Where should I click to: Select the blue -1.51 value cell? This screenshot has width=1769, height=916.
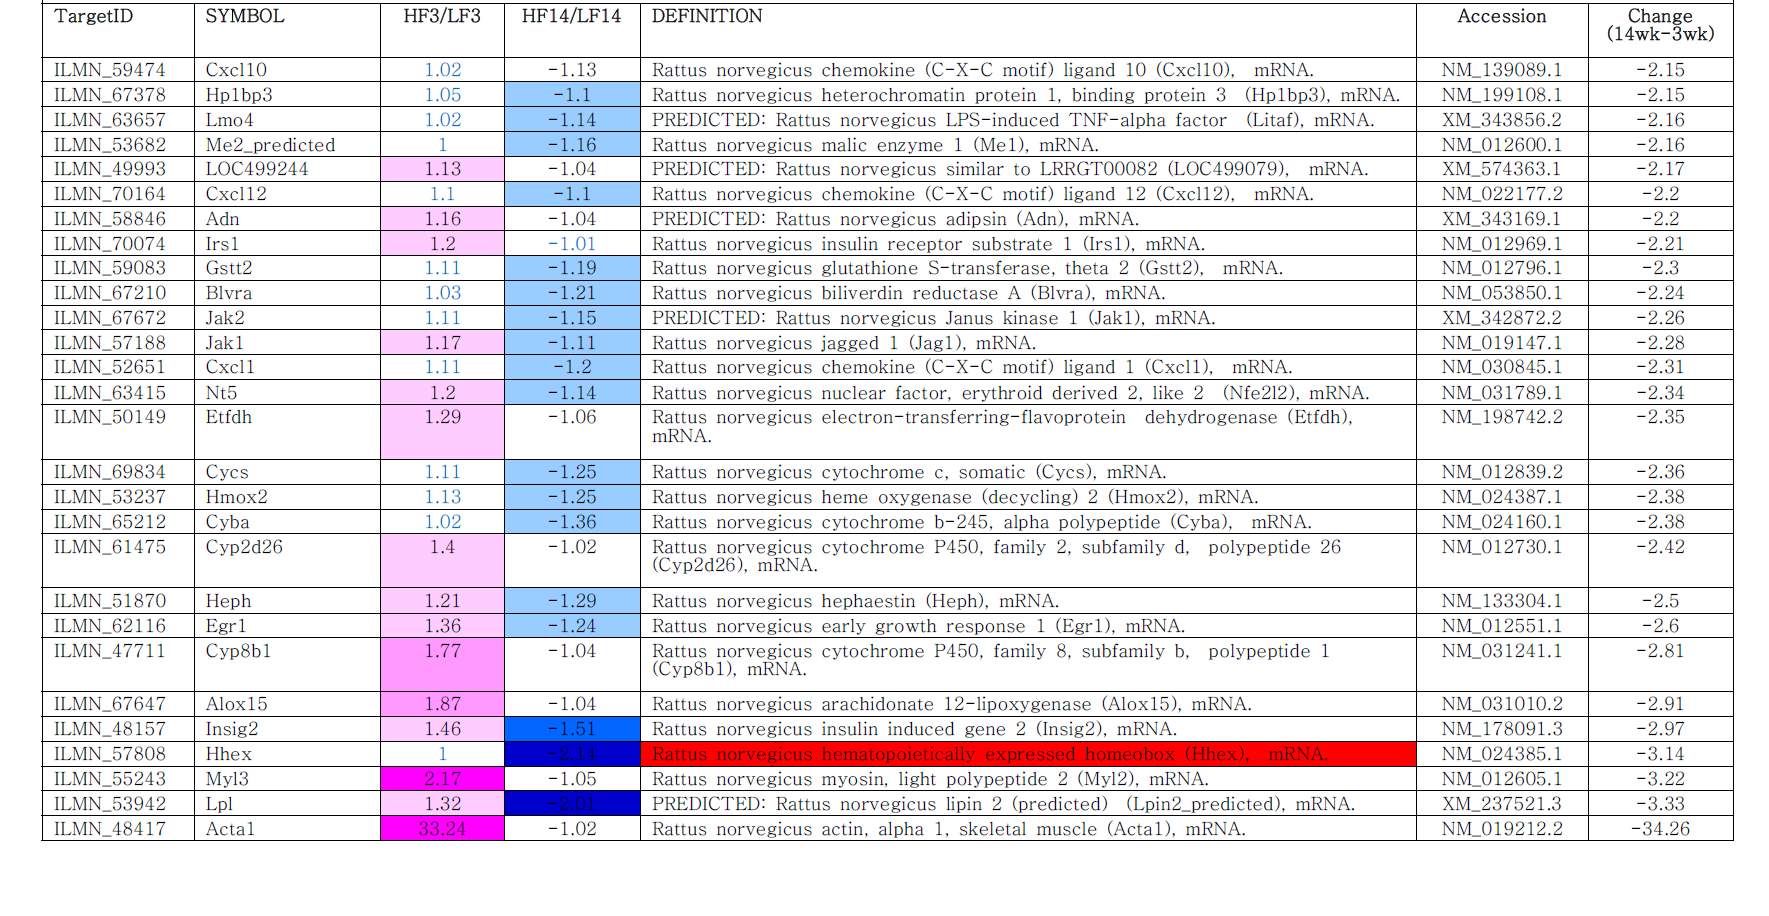(x=572, y=729)
